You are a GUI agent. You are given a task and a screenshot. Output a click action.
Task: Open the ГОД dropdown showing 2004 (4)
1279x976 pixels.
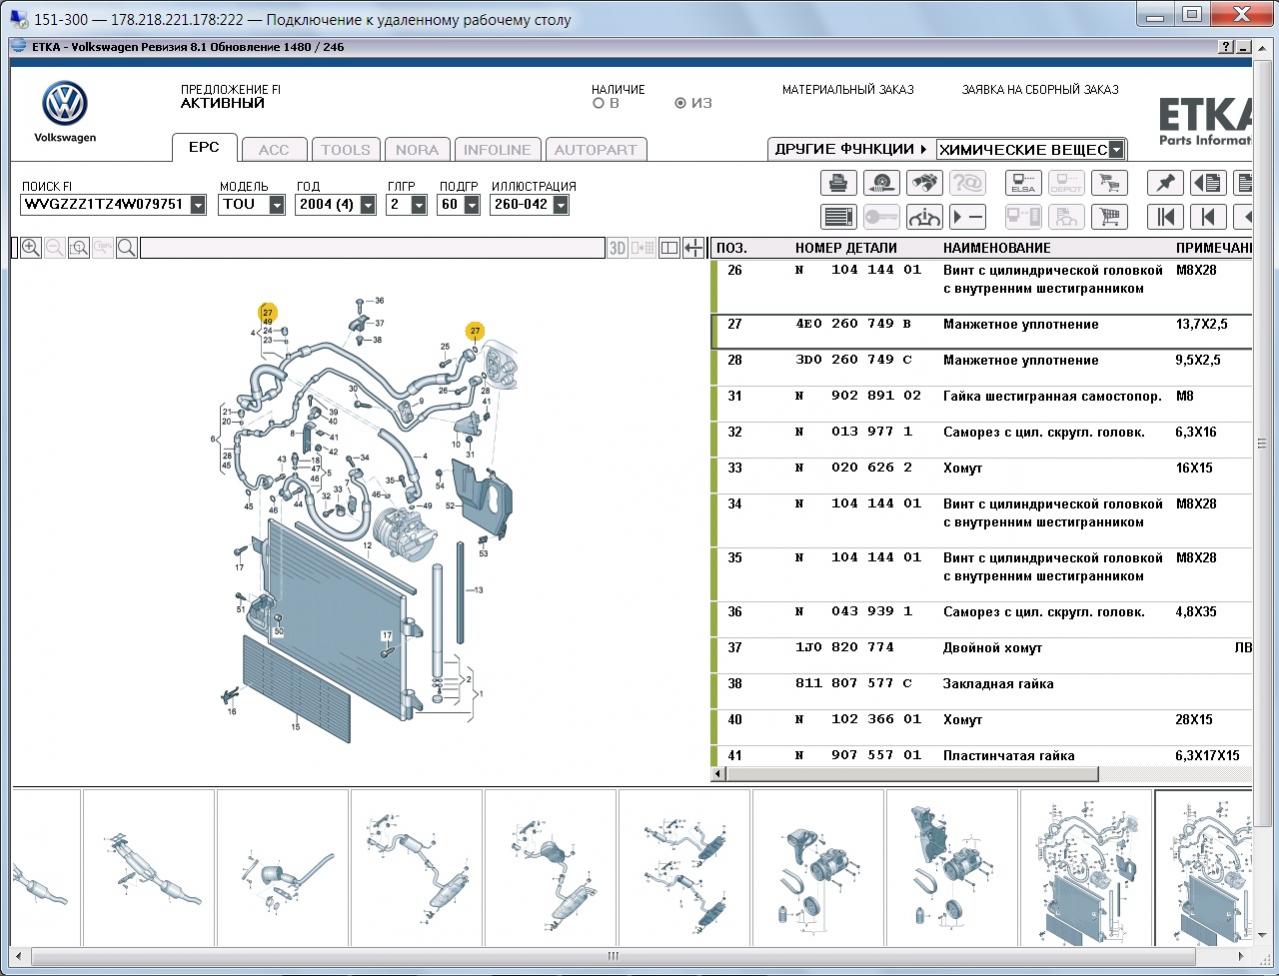(x=368, y=205)
